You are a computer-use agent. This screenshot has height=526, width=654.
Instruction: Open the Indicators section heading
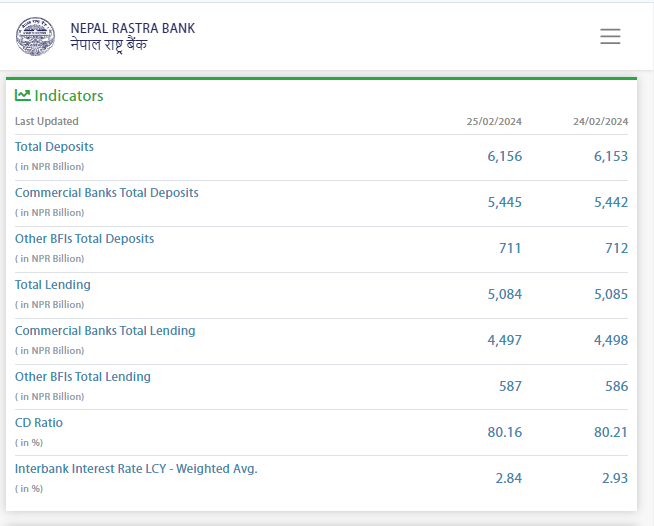(68, 96)
